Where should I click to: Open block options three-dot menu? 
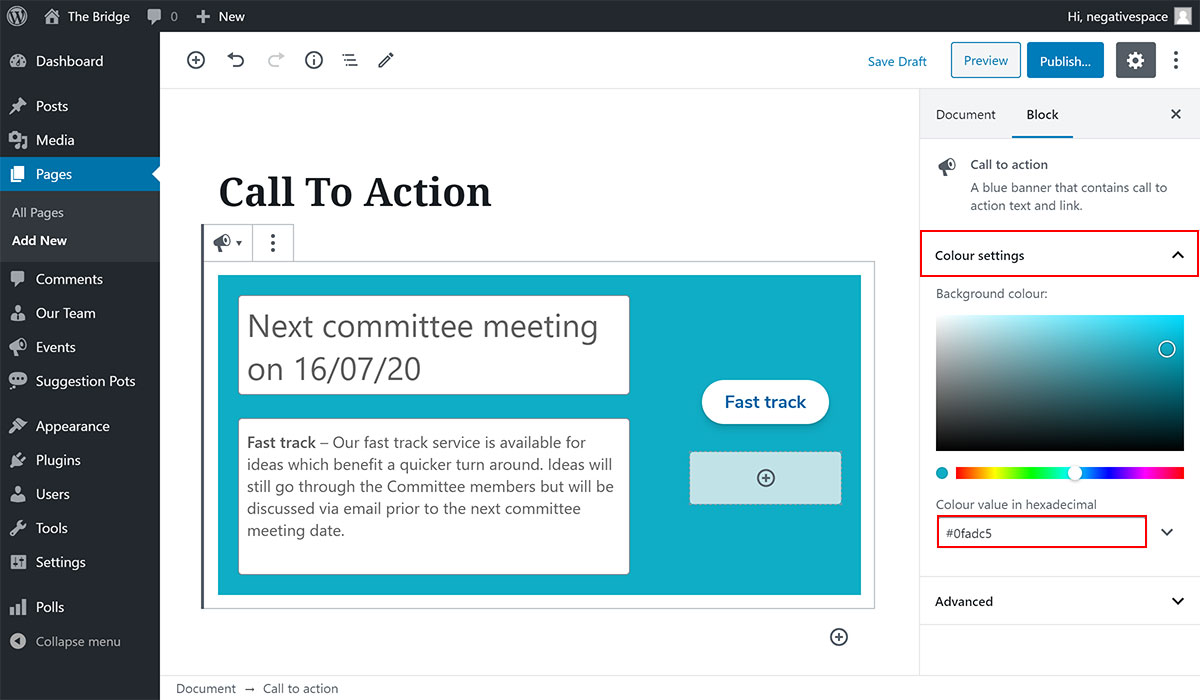[273, 242]
